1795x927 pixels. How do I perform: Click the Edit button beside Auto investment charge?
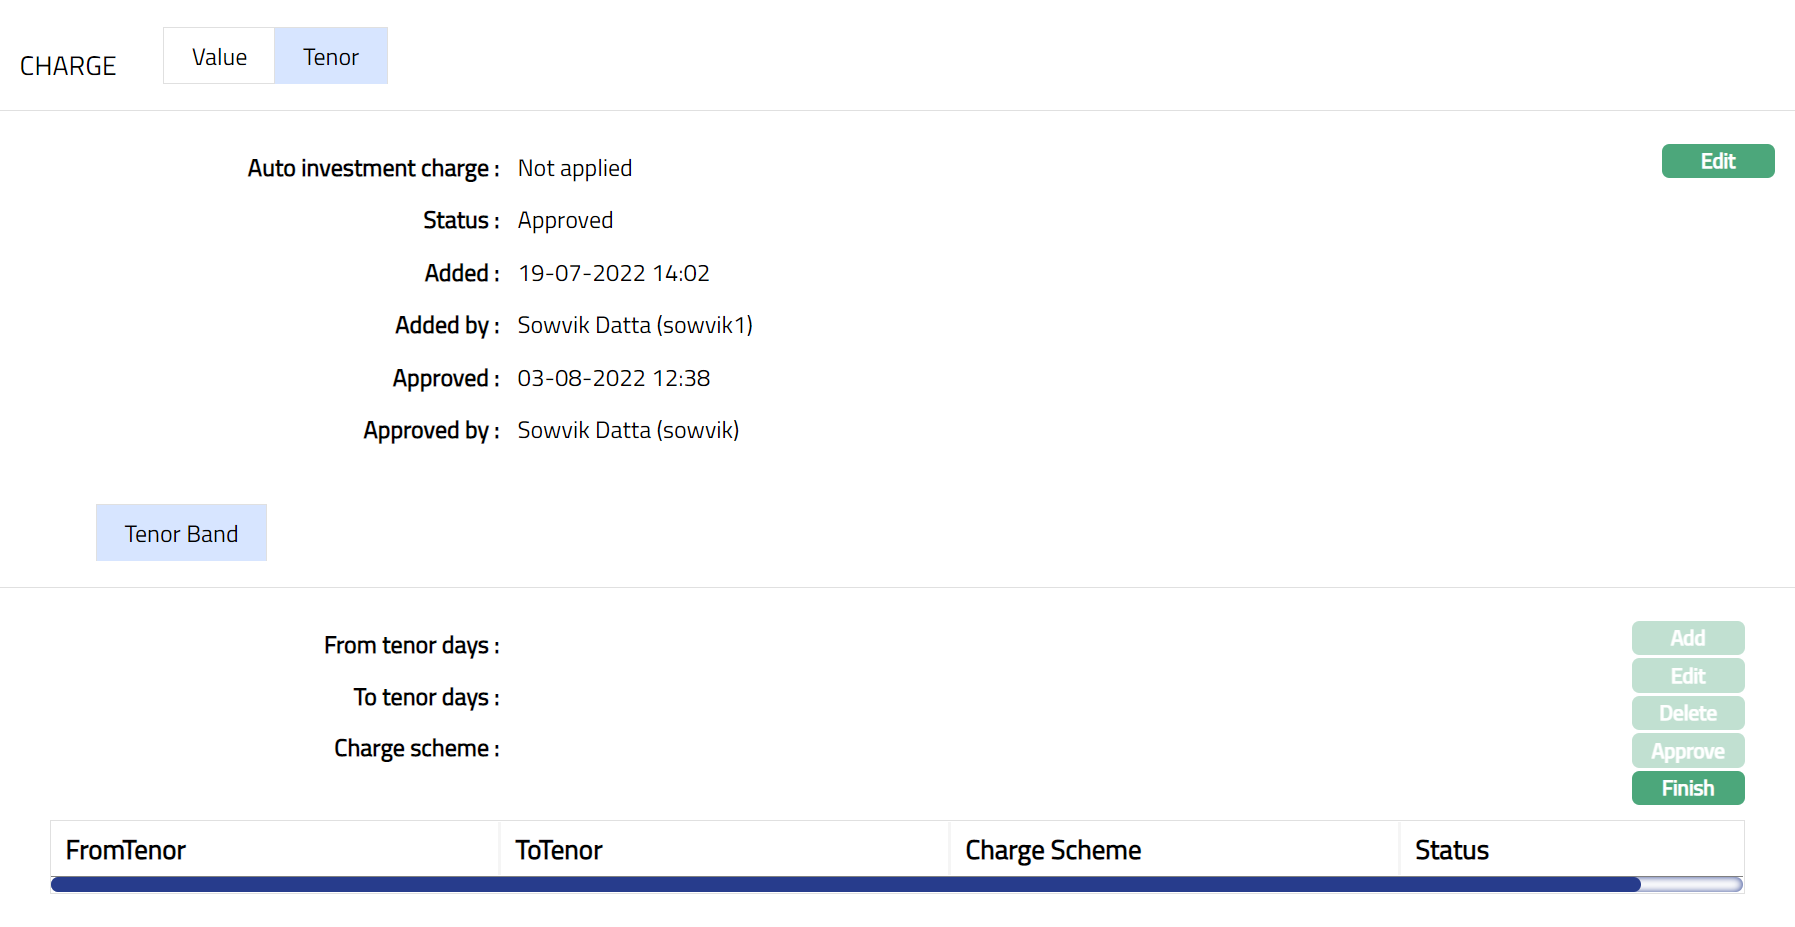1717,161
